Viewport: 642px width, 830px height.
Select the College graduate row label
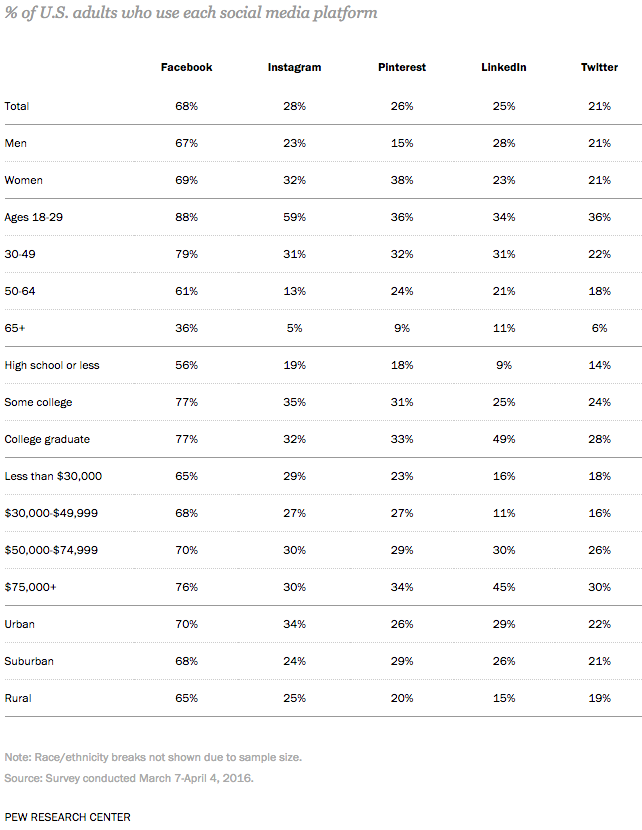click(x=47, y=439)
